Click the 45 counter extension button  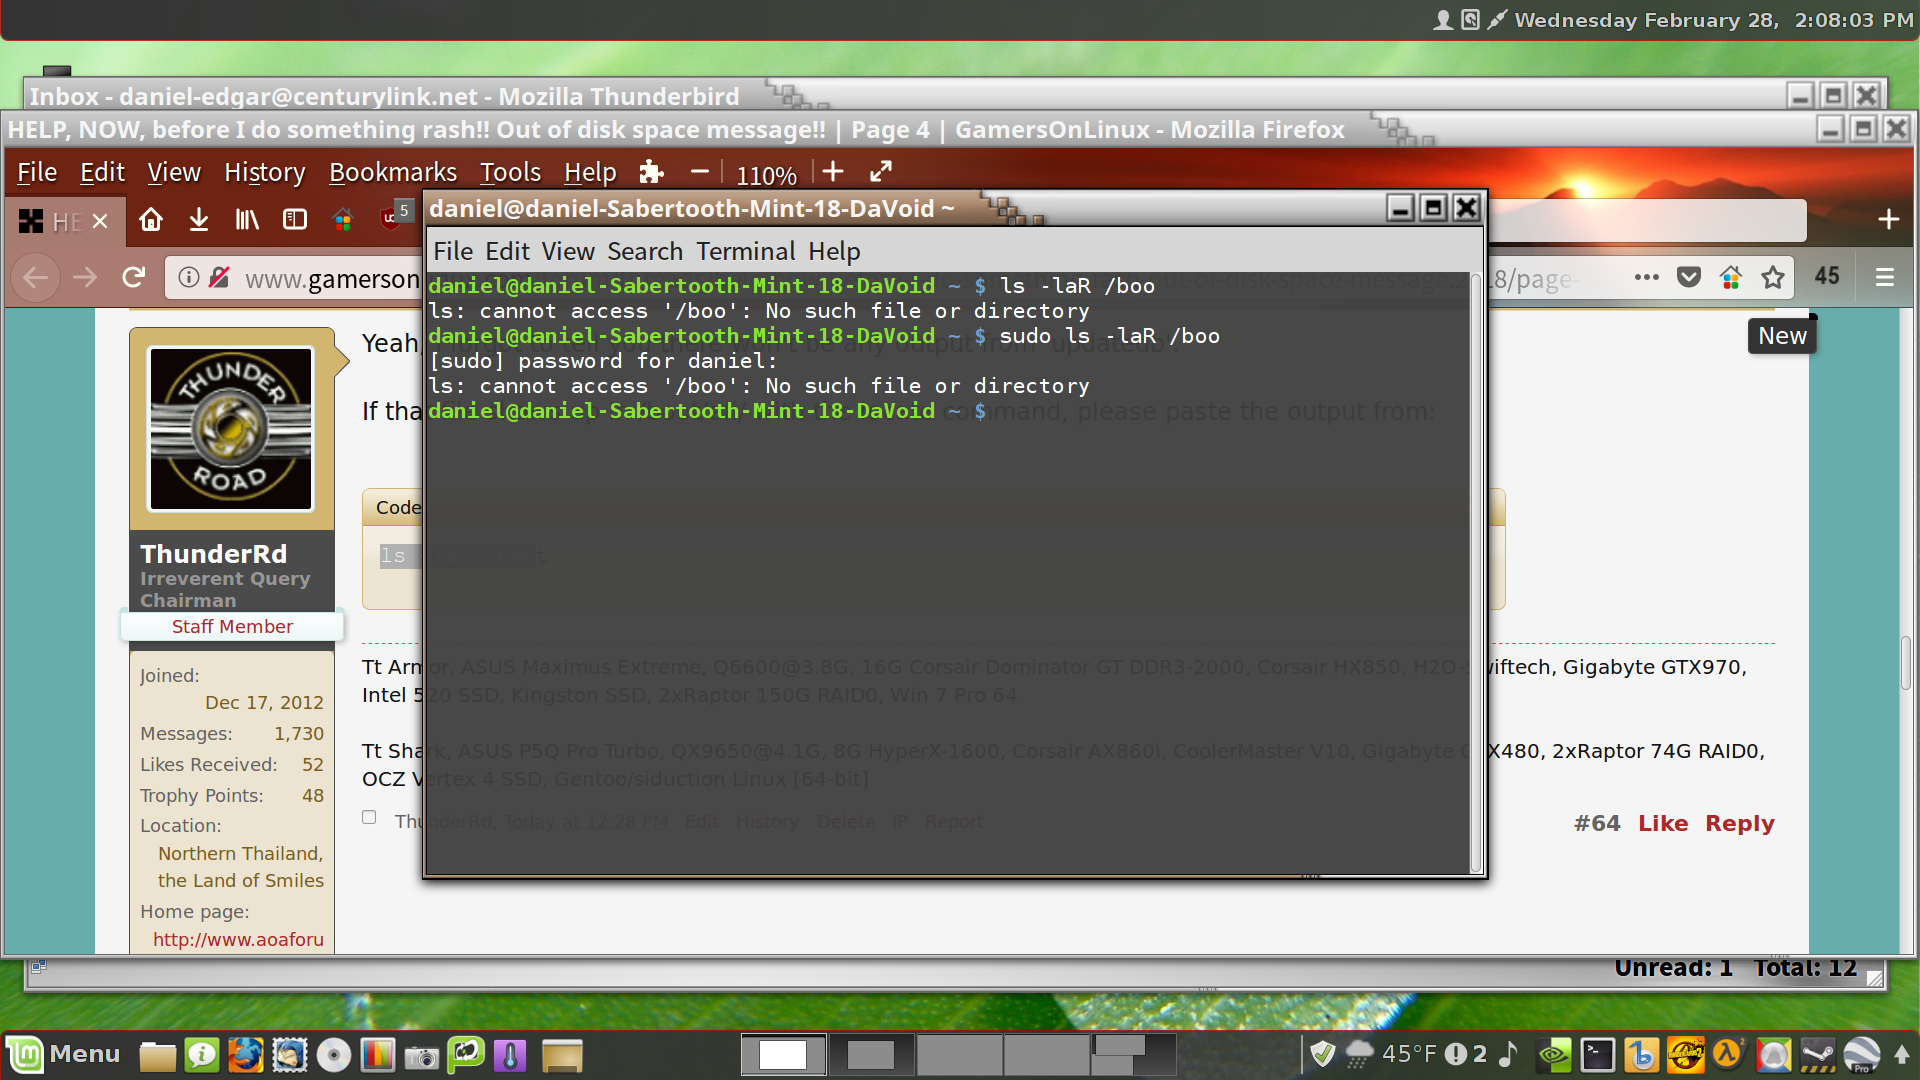(1826, 277)
